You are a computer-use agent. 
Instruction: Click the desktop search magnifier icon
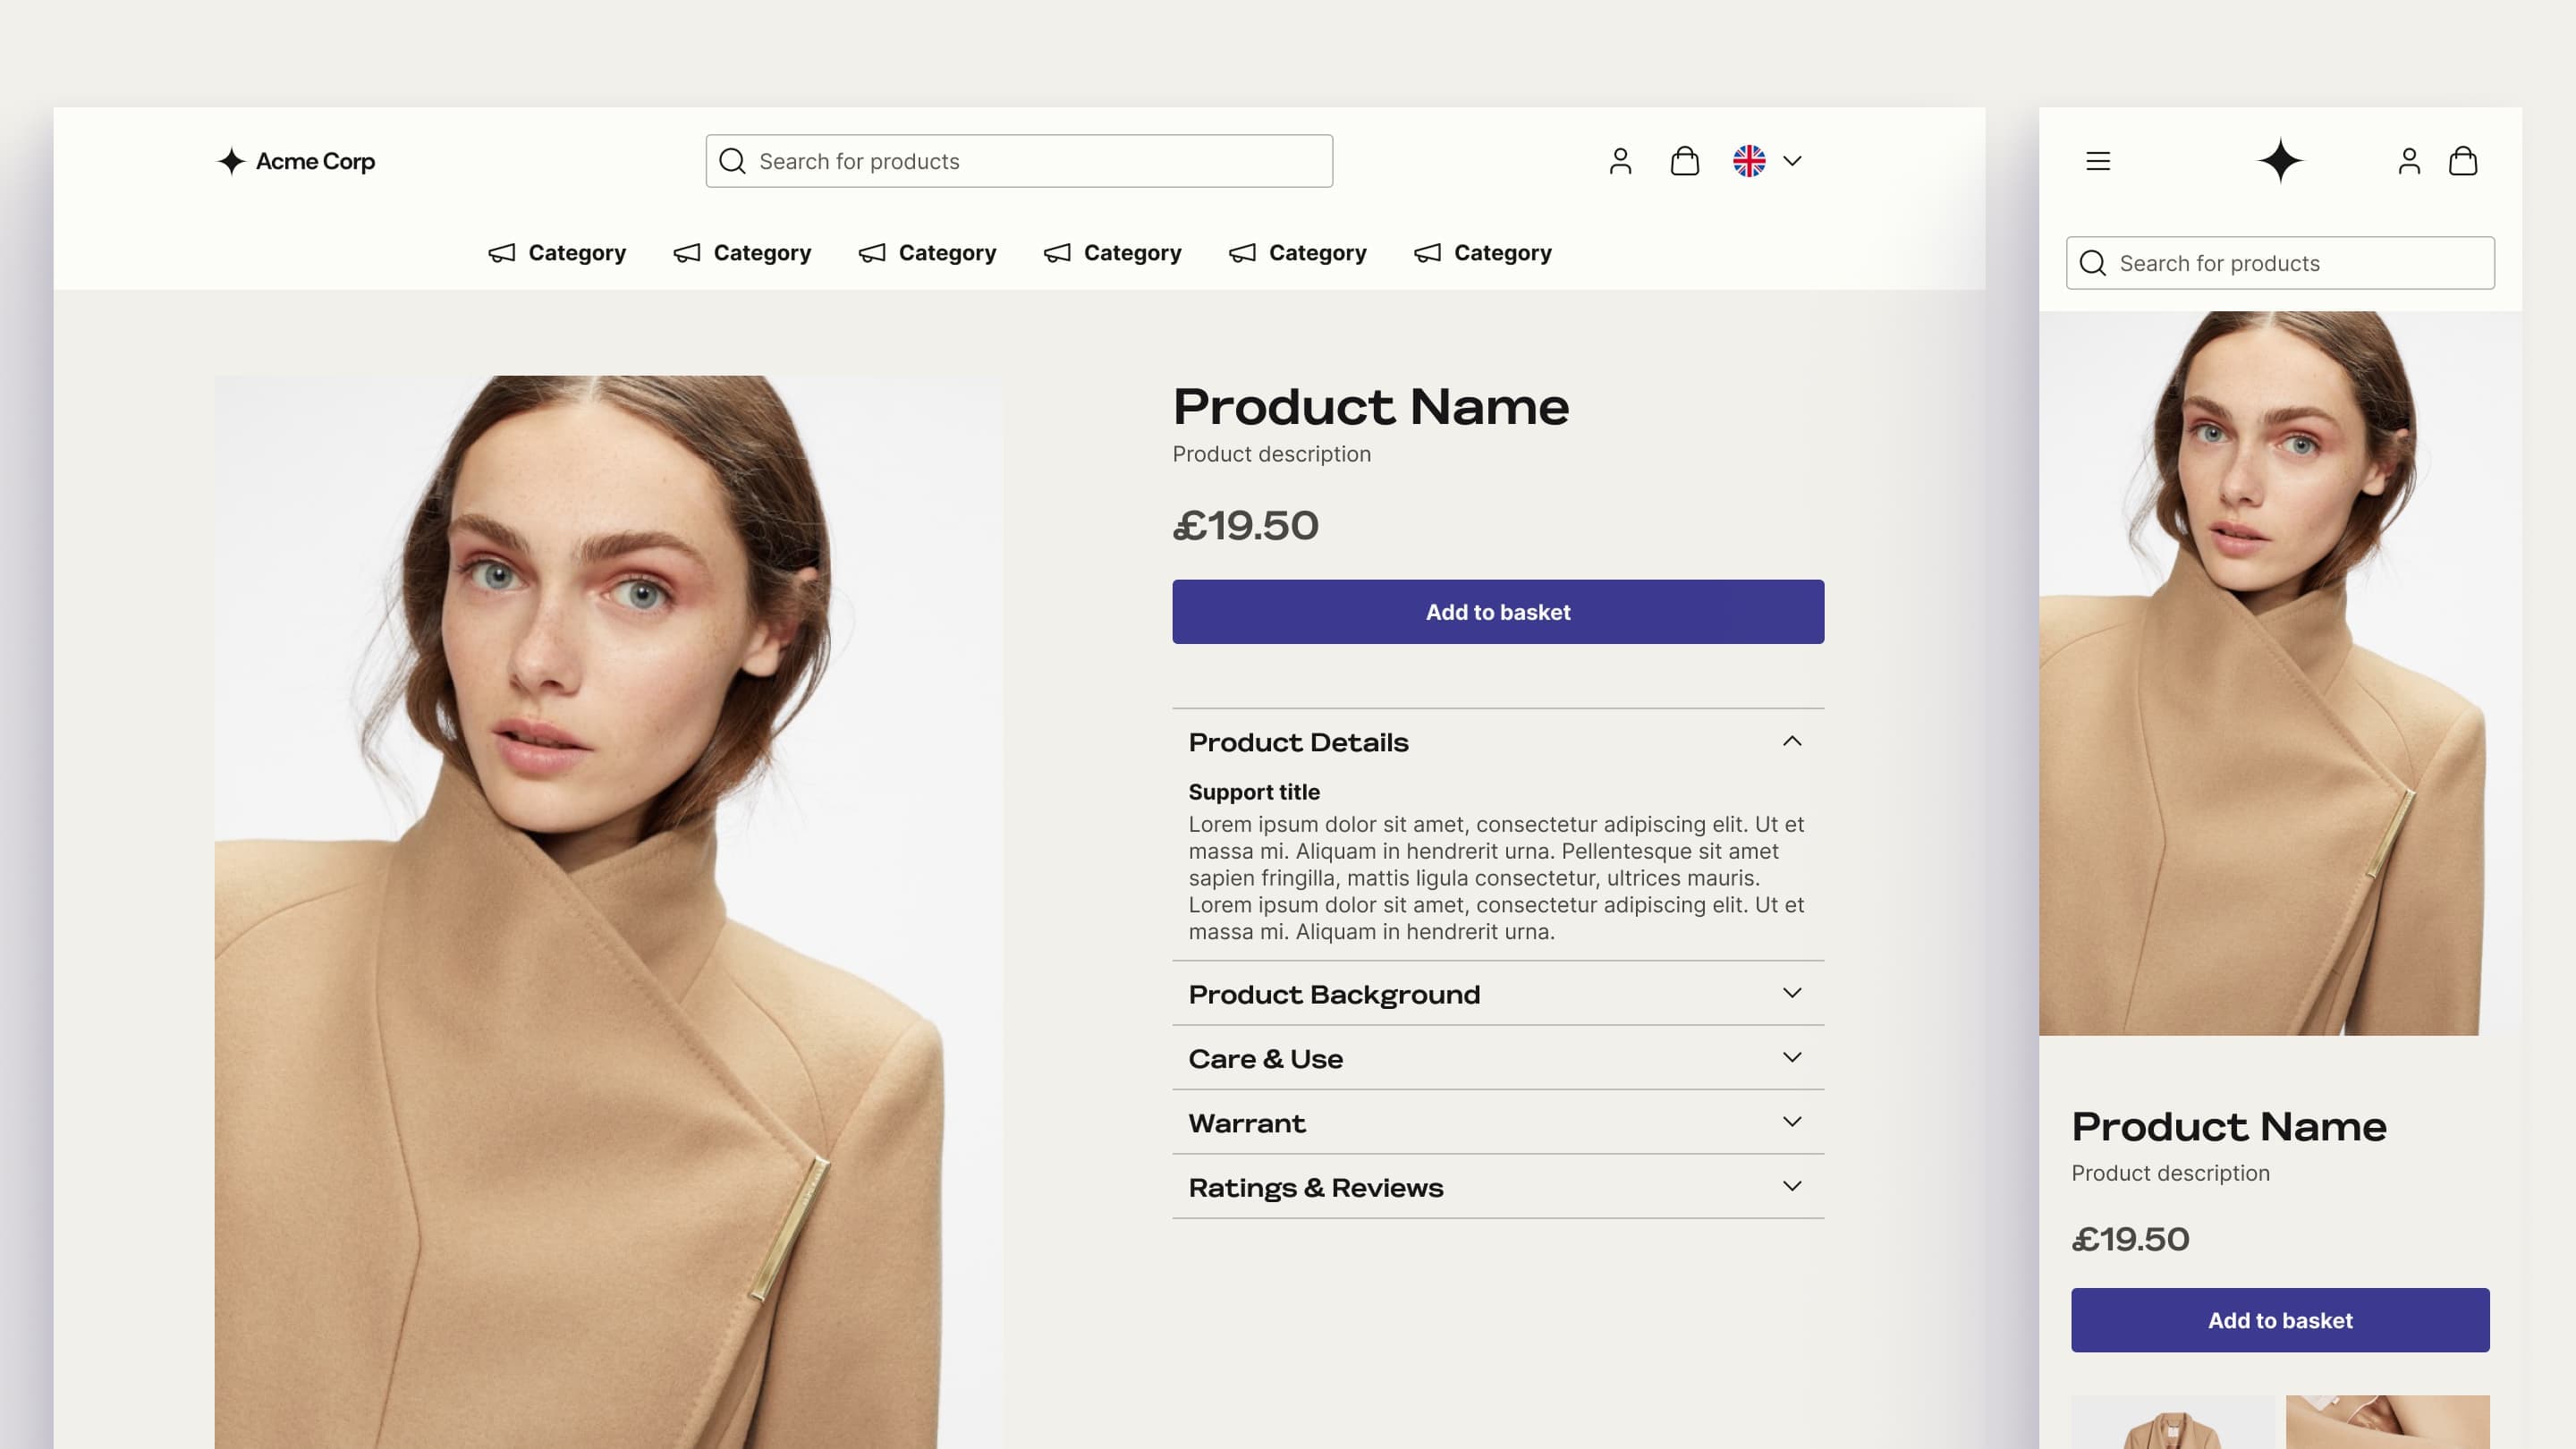(732, 161)
